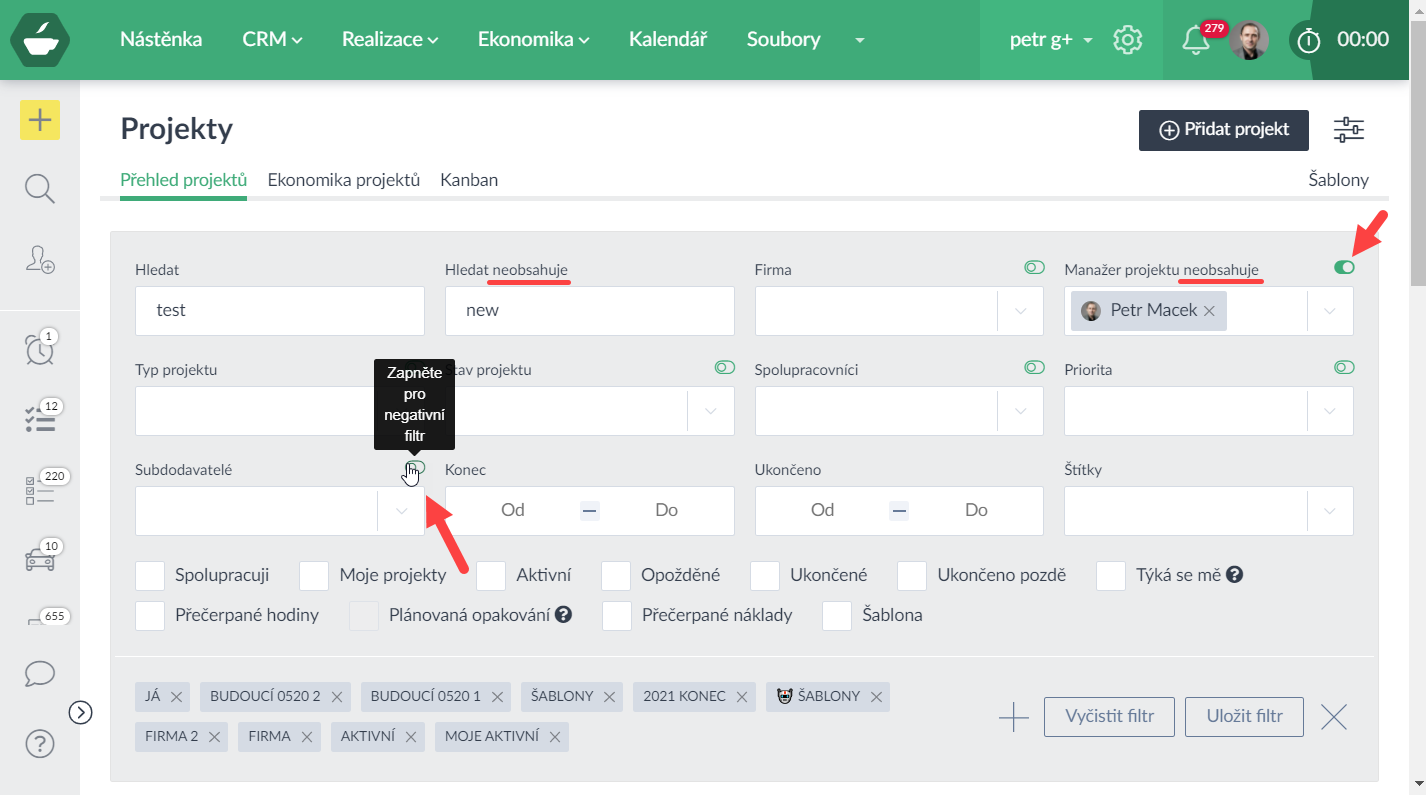Viewport: 1426px width, 795px height.
Task: Switch to the Kanban tab
Action: [469, 180]
